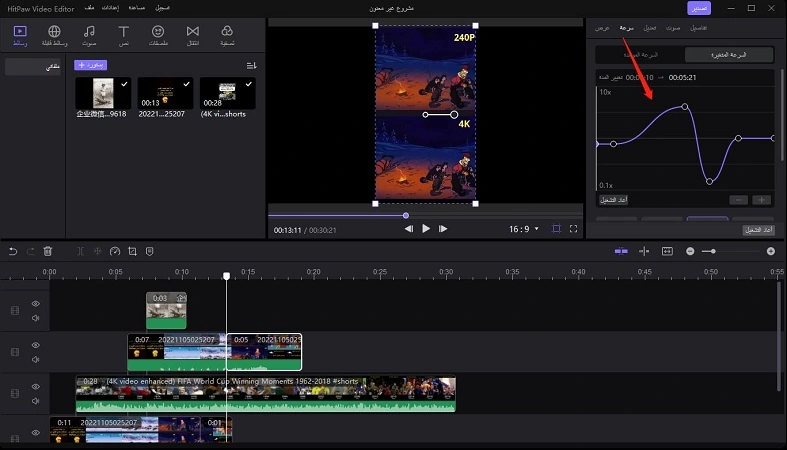The height and width of the screenshot is (450, 787).
Task: Hide the second track with eye icon
Action: coord(36,345)
